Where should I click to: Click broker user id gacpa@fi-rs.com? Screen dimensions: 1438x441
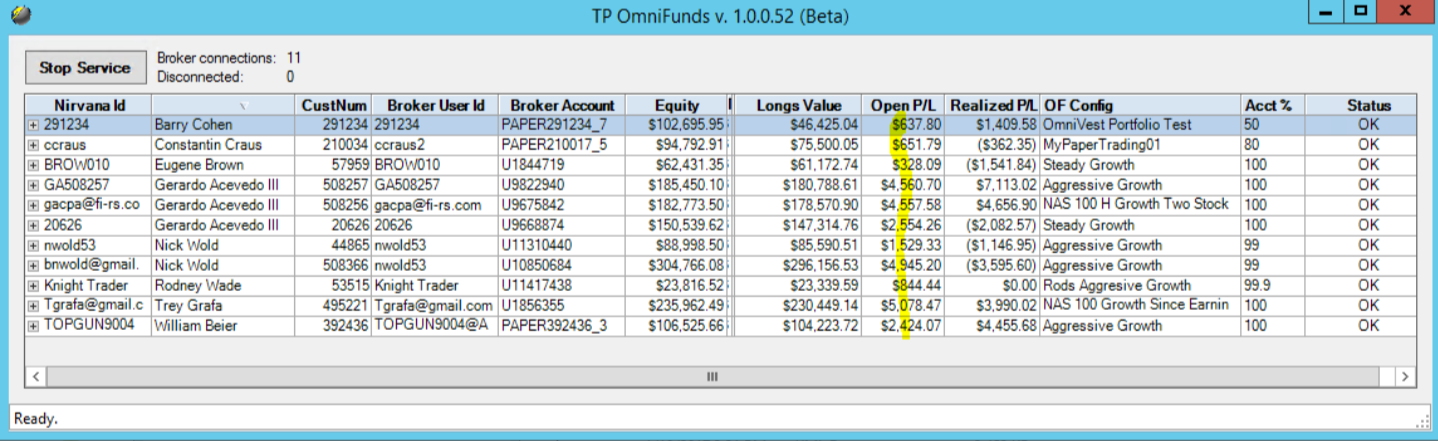[435, 205]
